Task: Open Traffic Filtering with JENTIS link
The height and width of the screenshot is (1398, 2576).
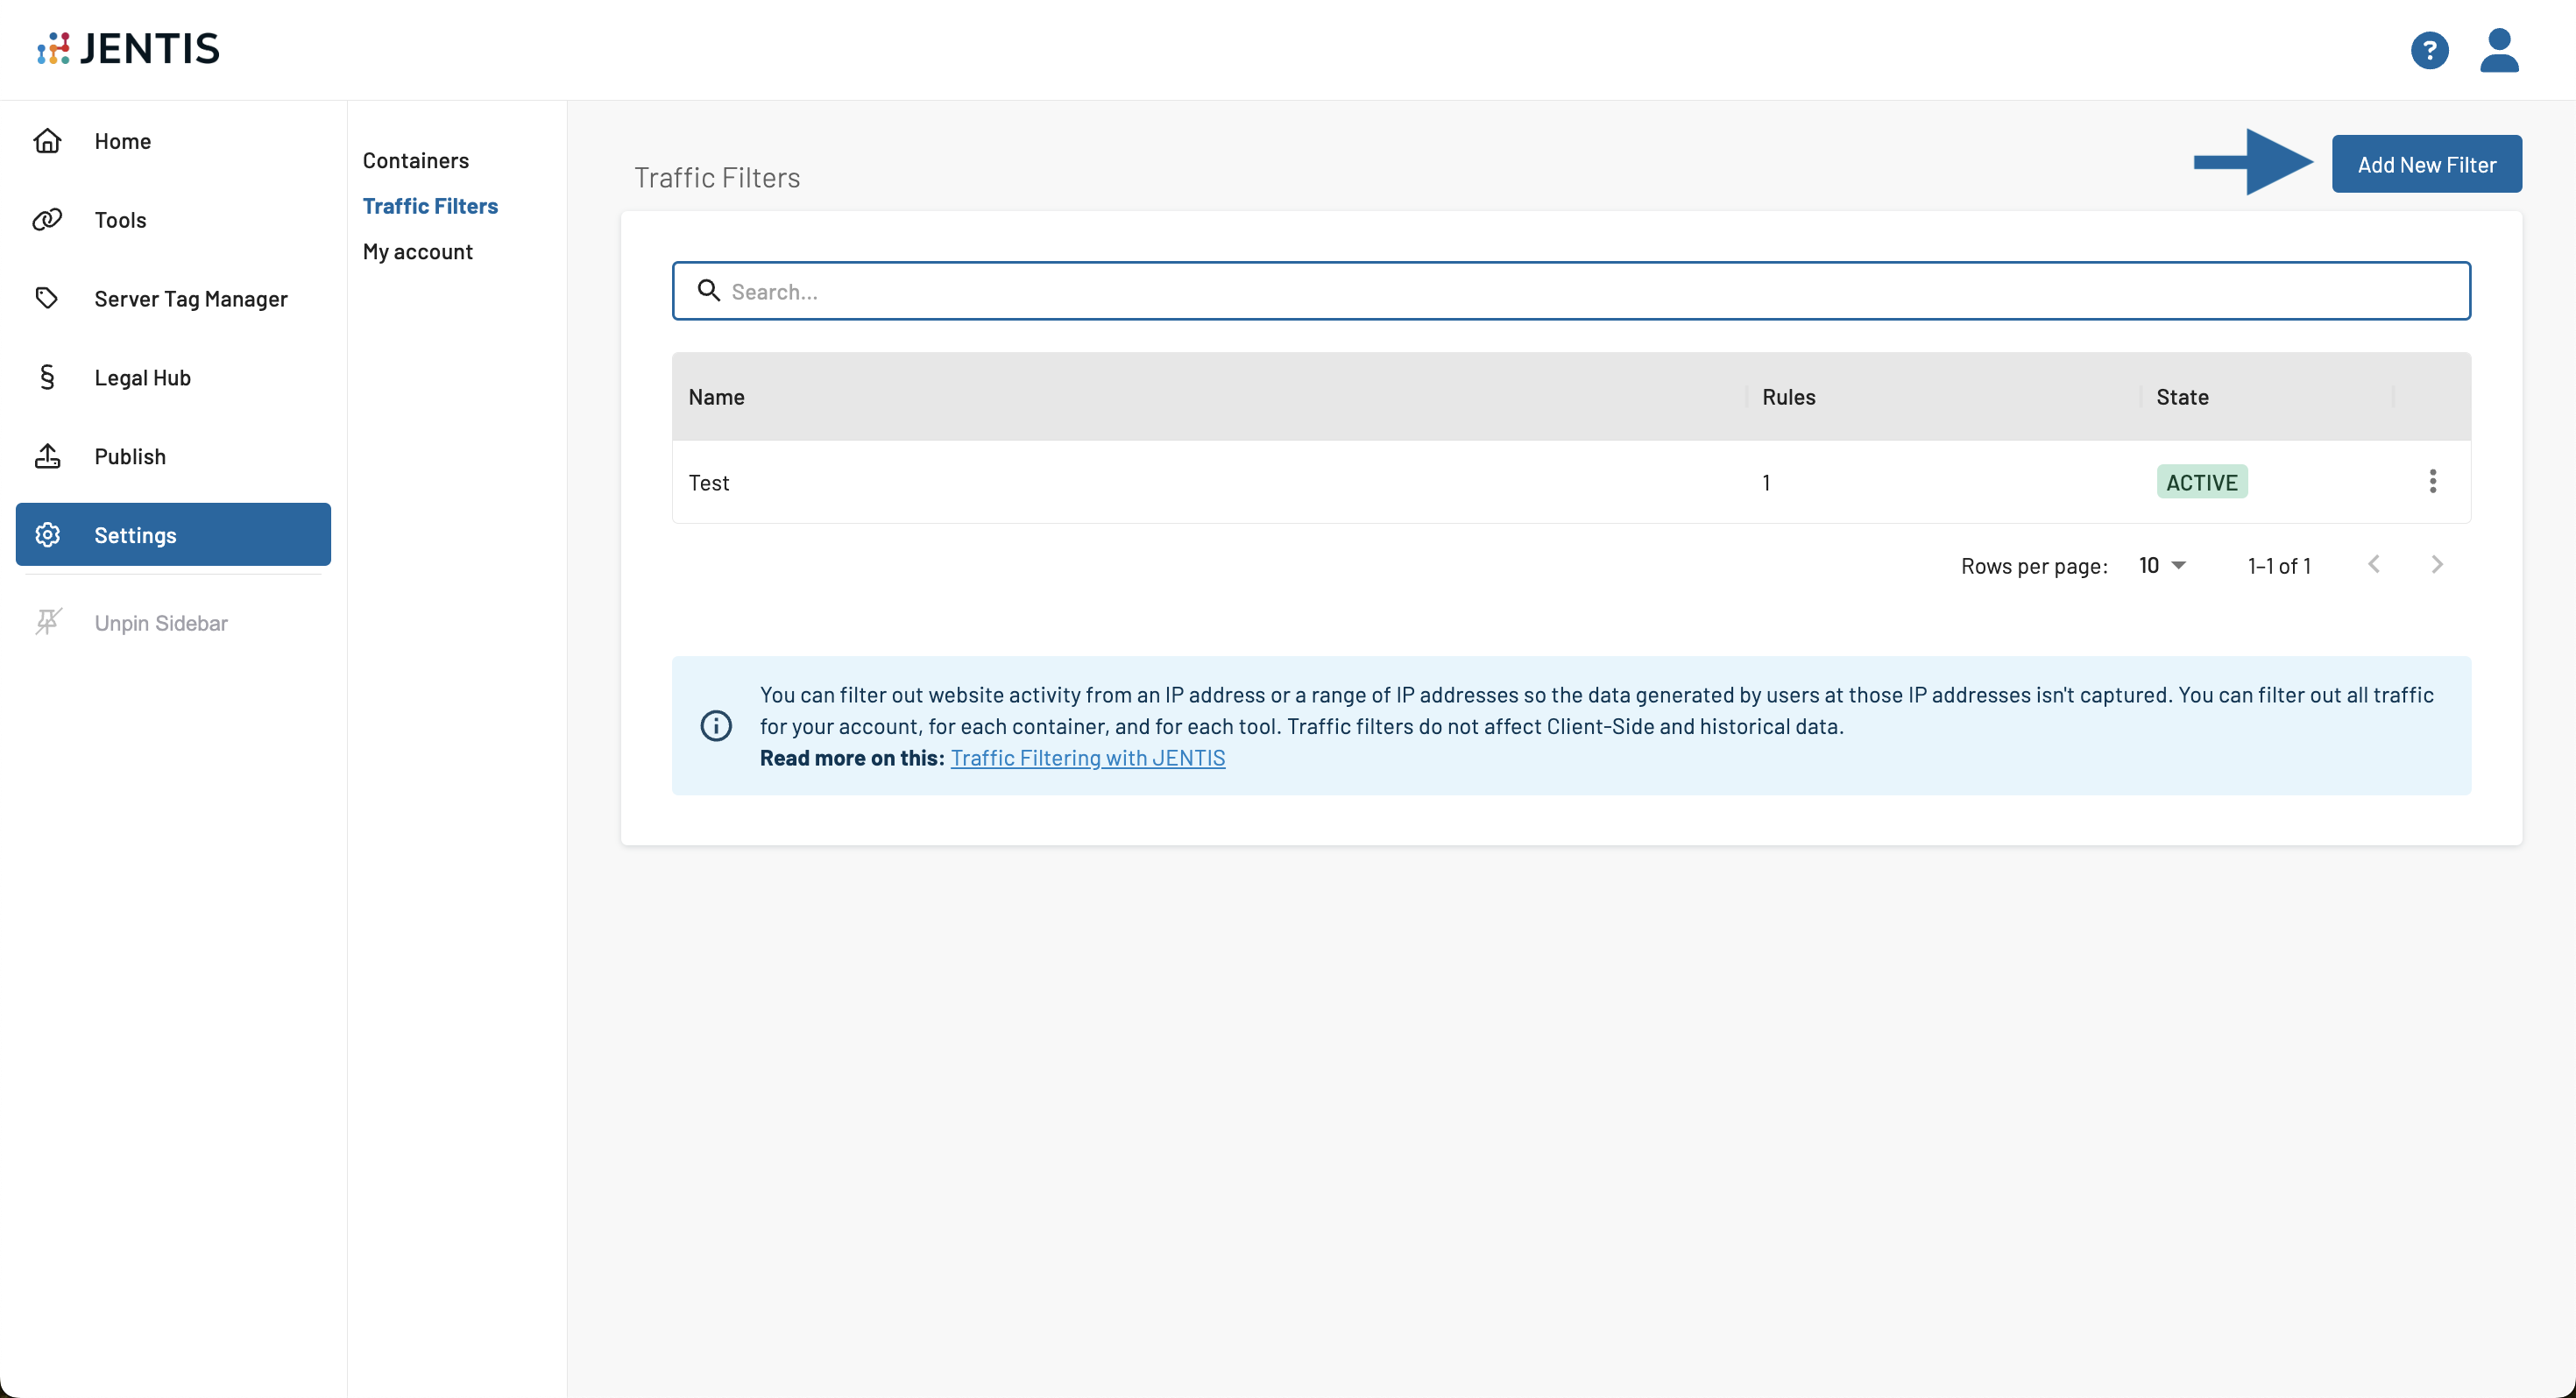Action: pos(1087,758)
